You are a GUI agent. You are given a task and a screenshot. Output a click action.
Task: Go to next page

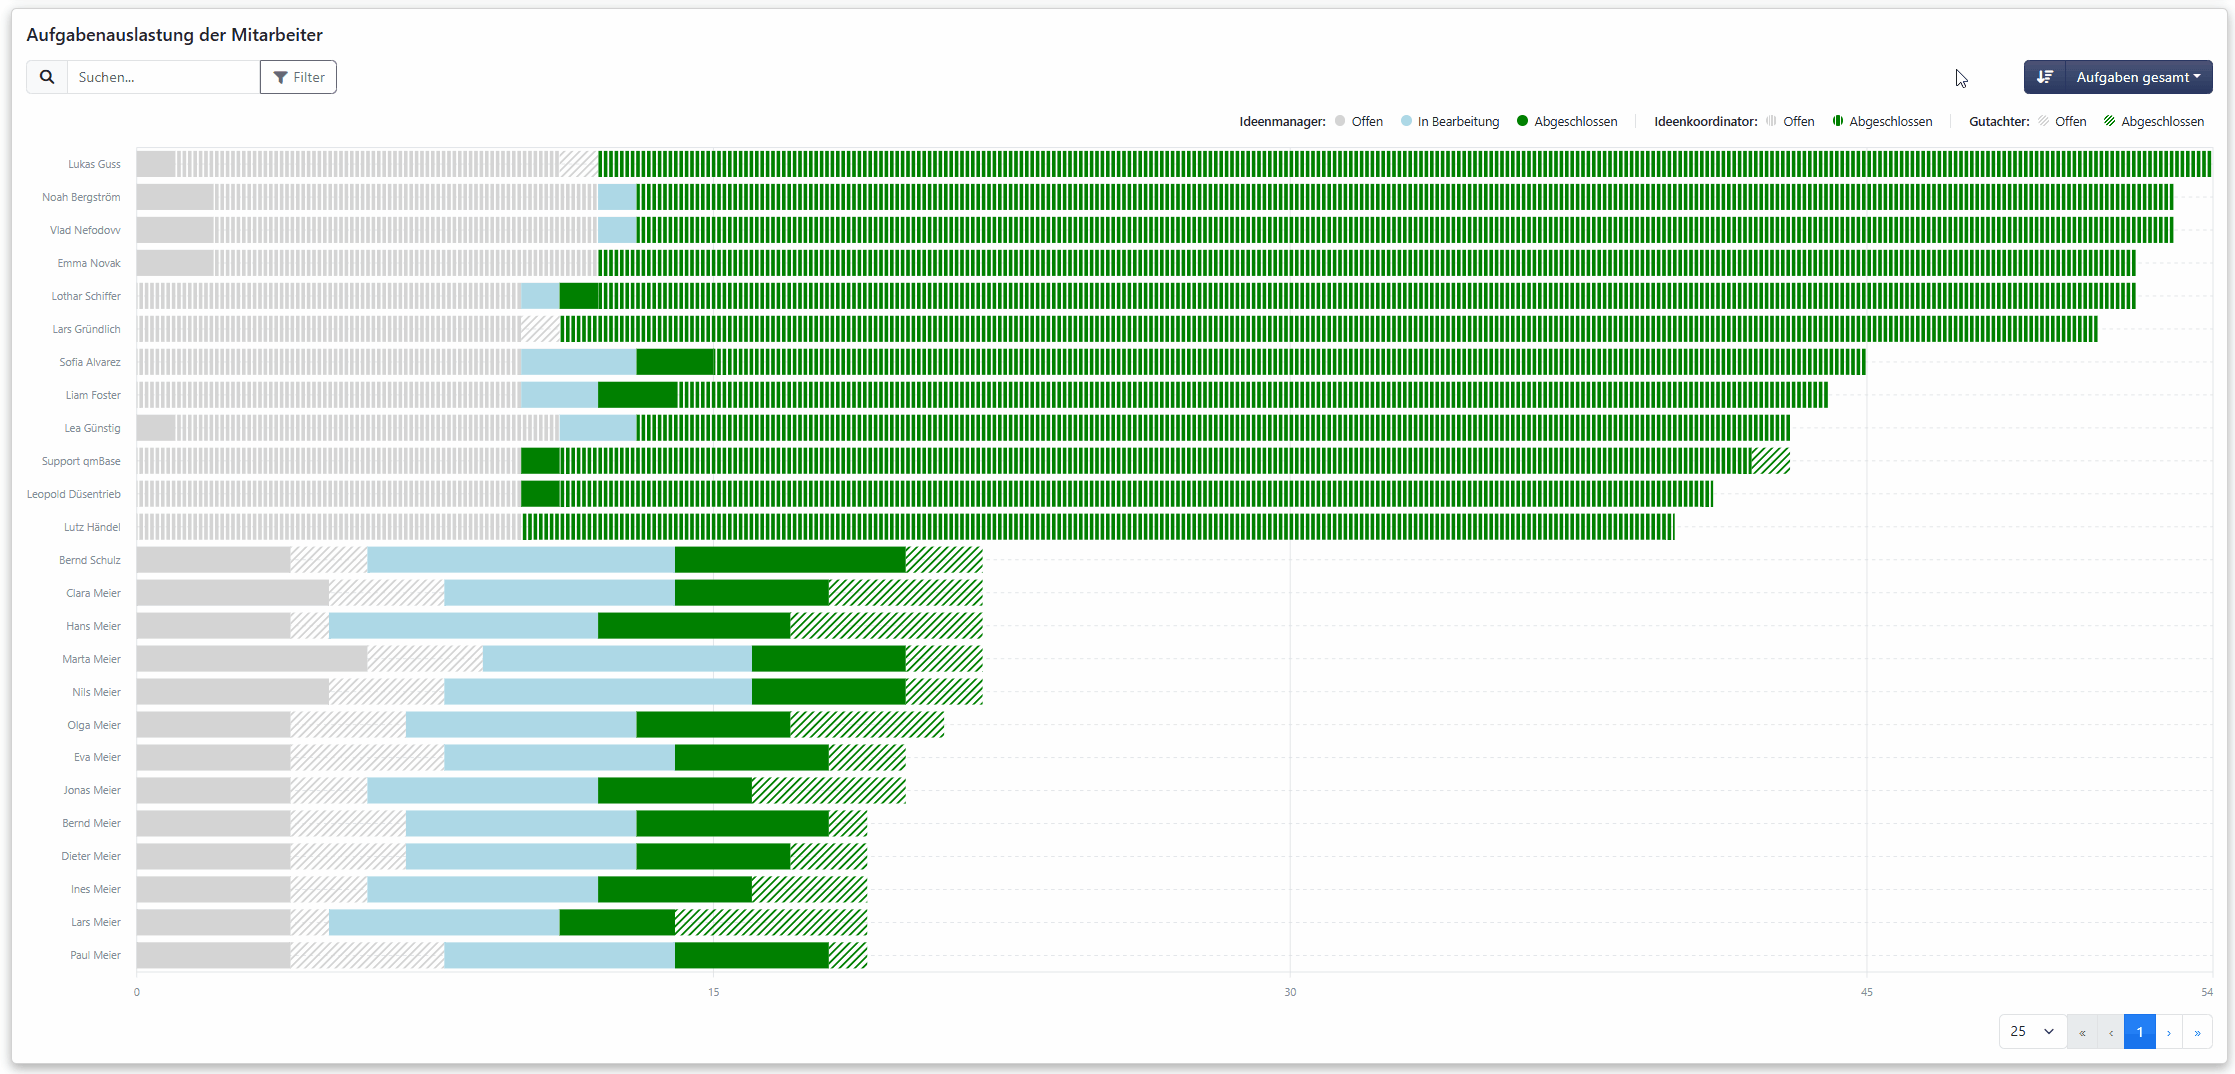(2169, 1032)
